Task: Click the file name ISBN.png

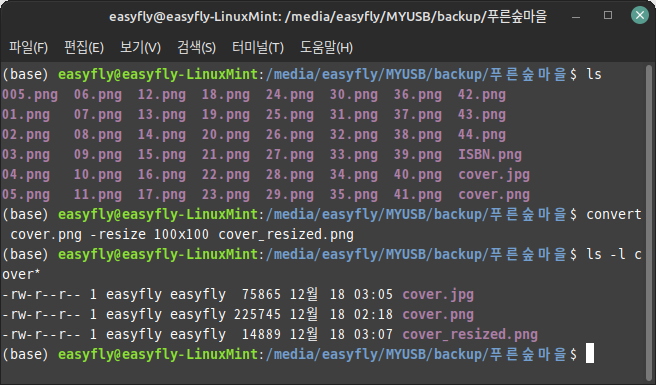Action: 490,154
